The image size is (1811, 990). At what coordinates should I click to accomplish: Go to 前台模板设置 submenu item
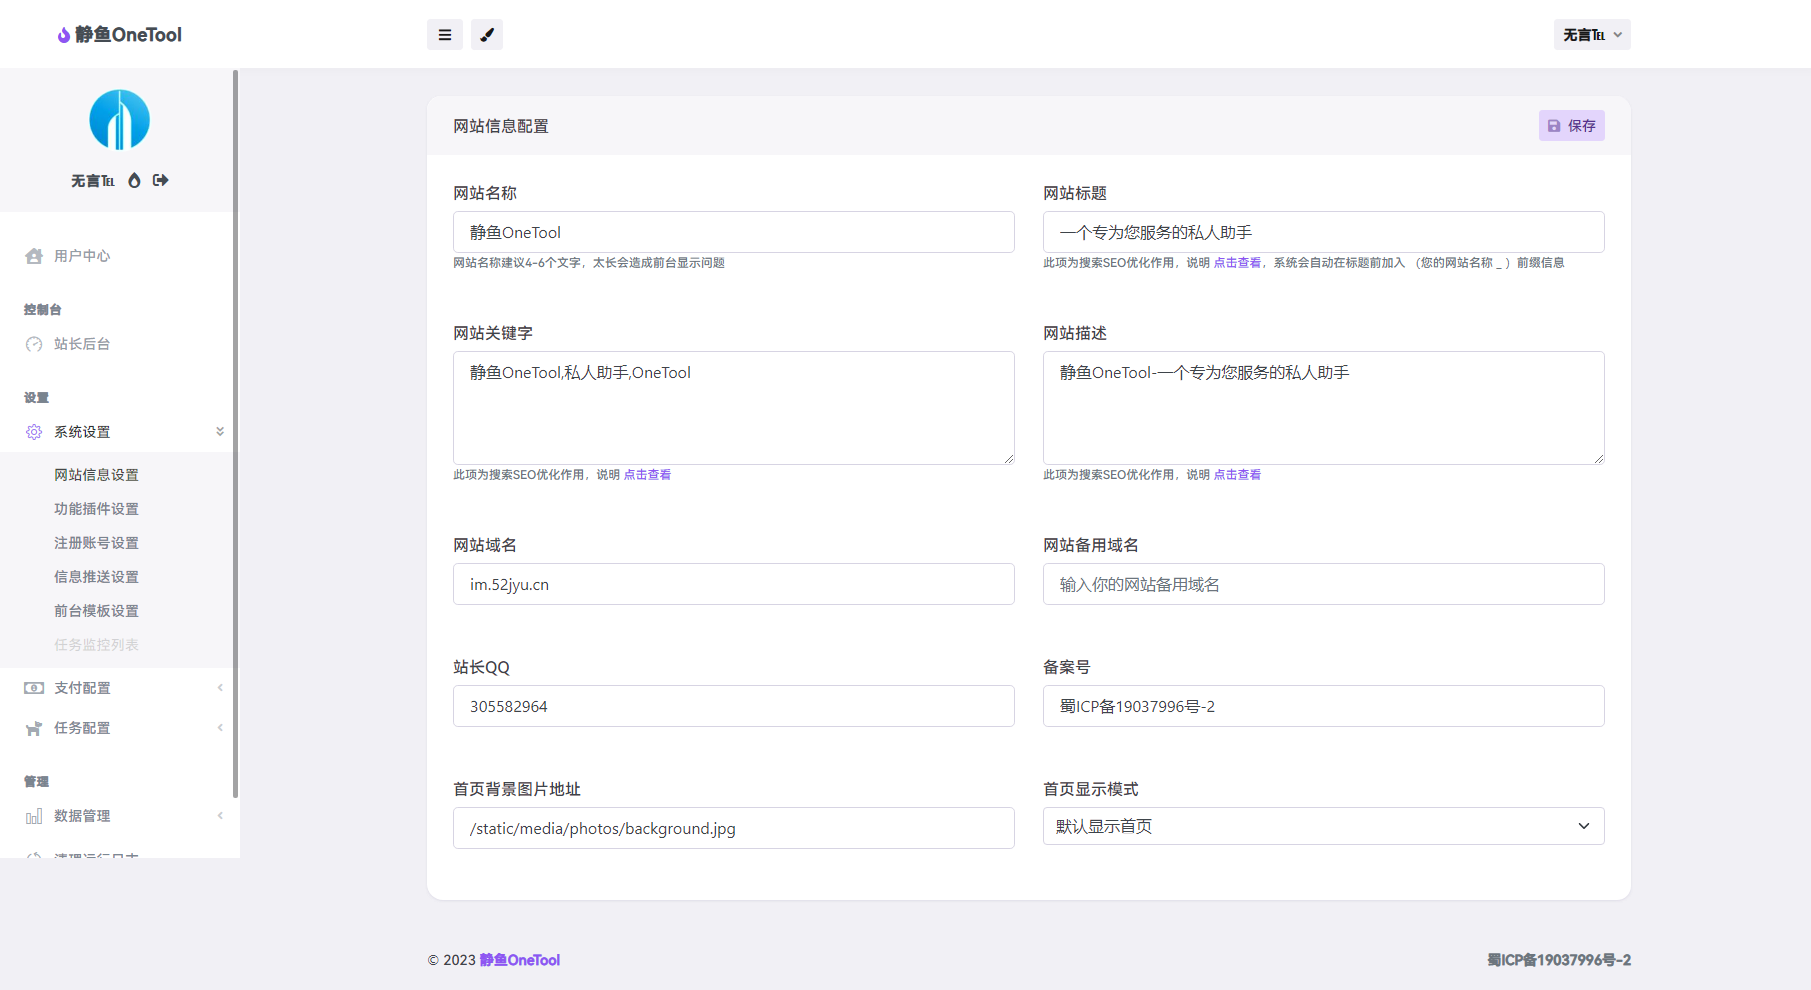coord(96,611)
